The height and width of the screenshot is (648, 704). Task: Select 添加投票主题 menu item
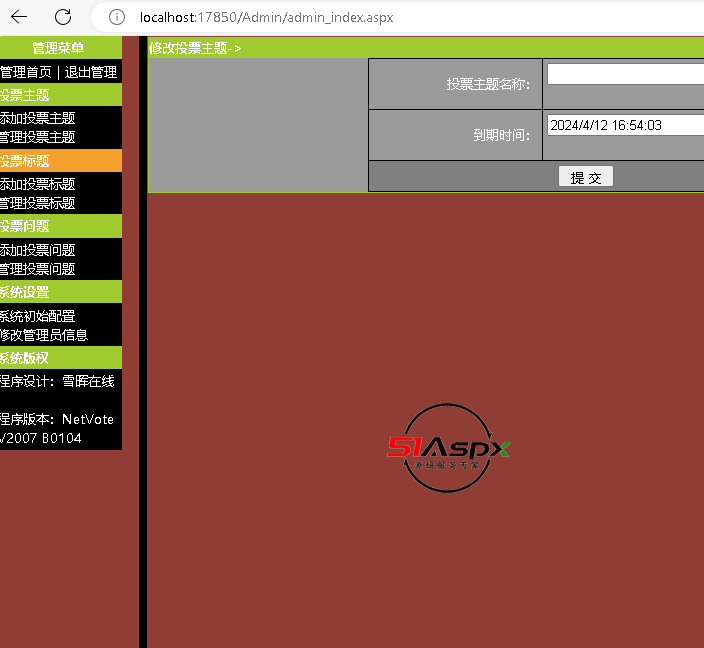click(x=38, y=118)
